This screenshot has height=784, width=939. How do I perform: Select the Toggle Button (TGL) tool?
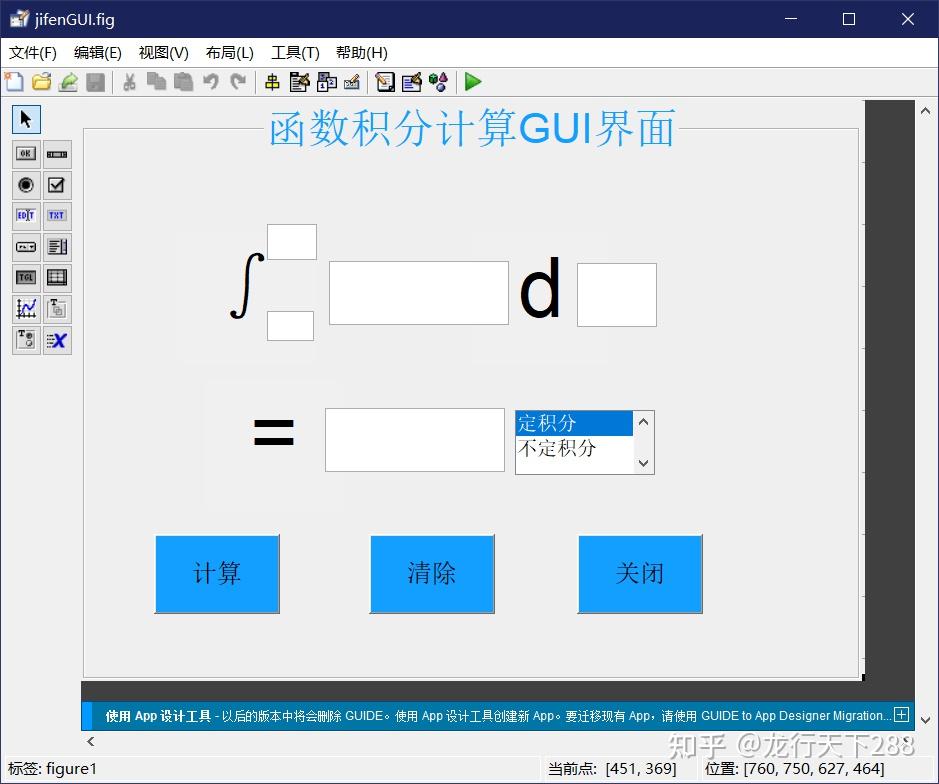click(x=26, y=277)
